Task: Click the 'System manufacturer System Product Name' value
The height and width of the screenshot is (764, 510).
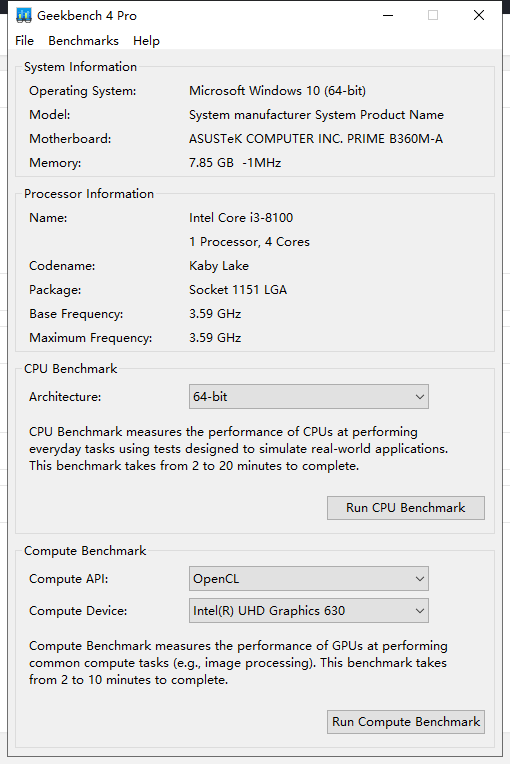Action: tap(316, 115)
